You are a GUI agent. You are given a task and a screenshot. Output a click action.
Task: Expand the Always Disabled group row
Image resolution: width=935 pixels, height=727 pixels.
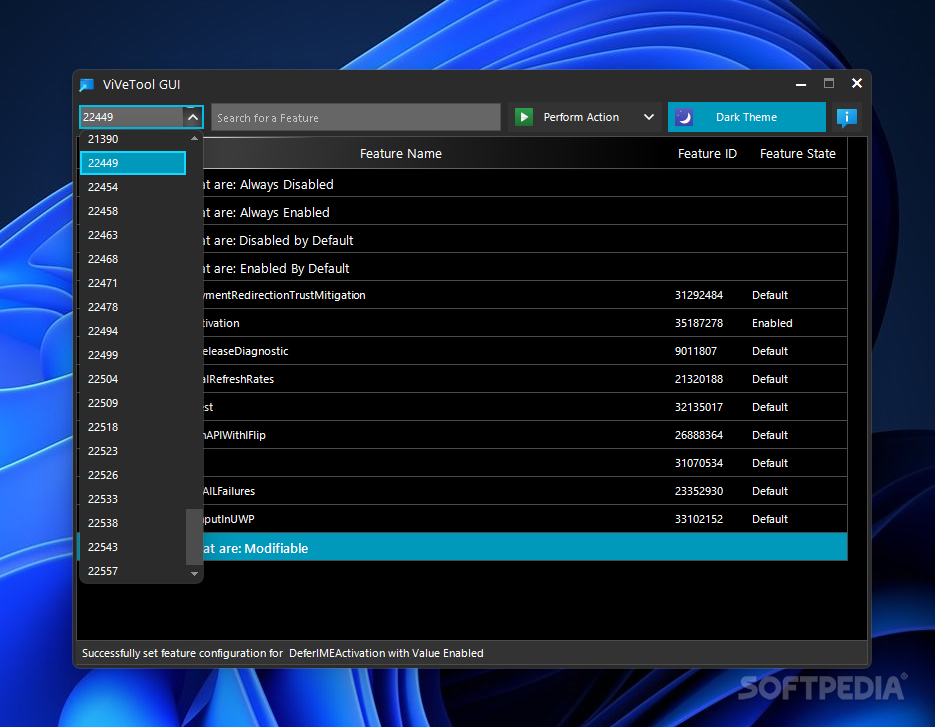click(525, 184)
